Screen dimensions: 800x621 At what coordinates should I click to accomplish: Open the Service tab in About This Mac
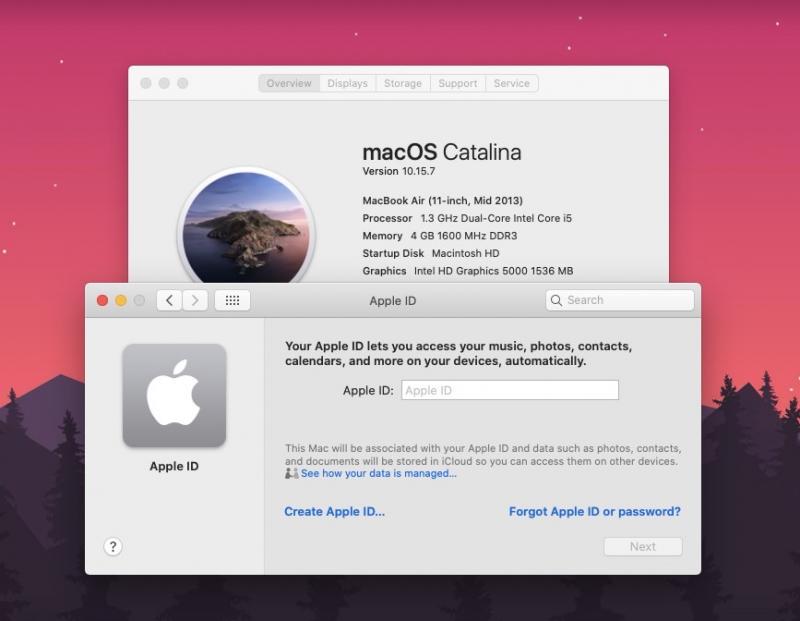(512, 83)
